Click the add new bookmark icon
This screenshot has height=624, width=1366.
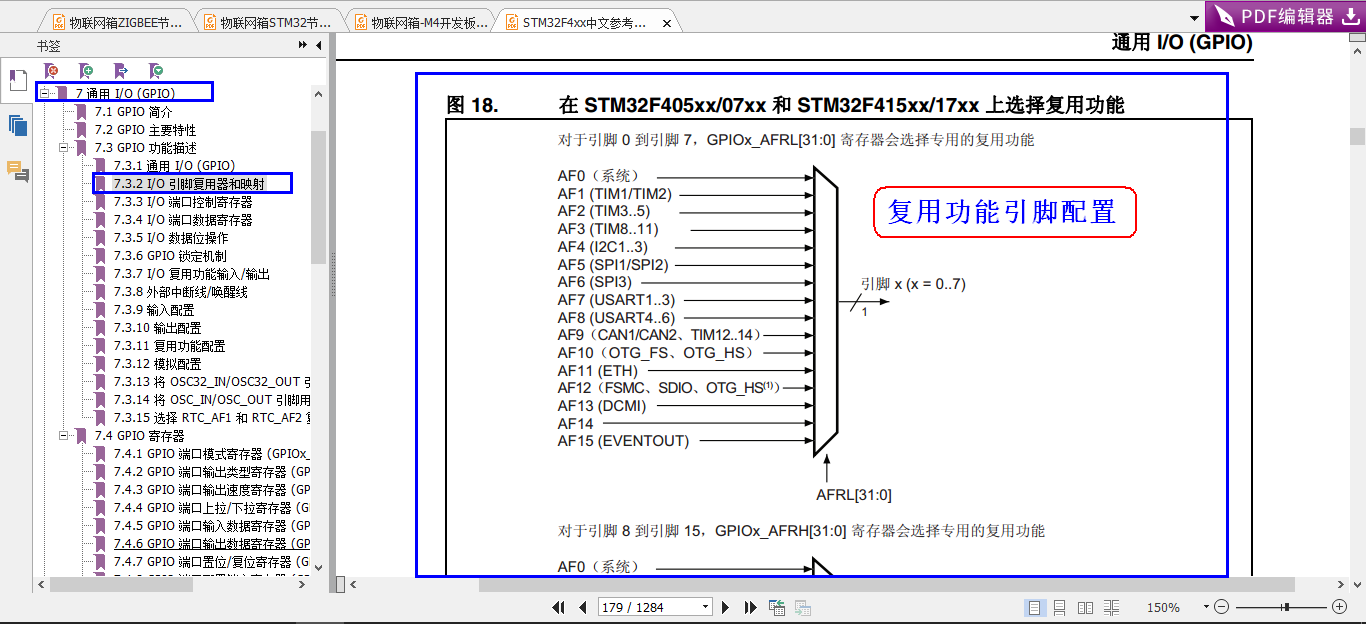tap(86, 71)
